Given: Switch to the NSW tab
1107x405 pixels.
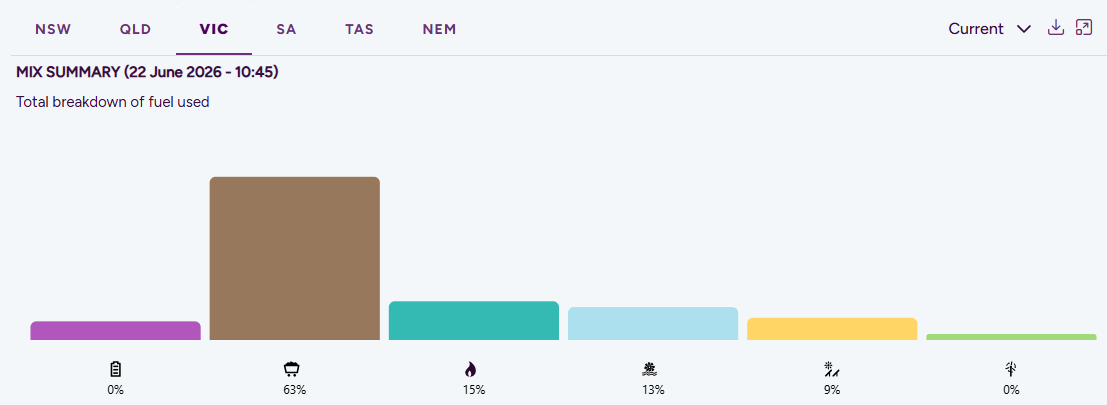Looking at the screenshot, I should tap(53, 30).
